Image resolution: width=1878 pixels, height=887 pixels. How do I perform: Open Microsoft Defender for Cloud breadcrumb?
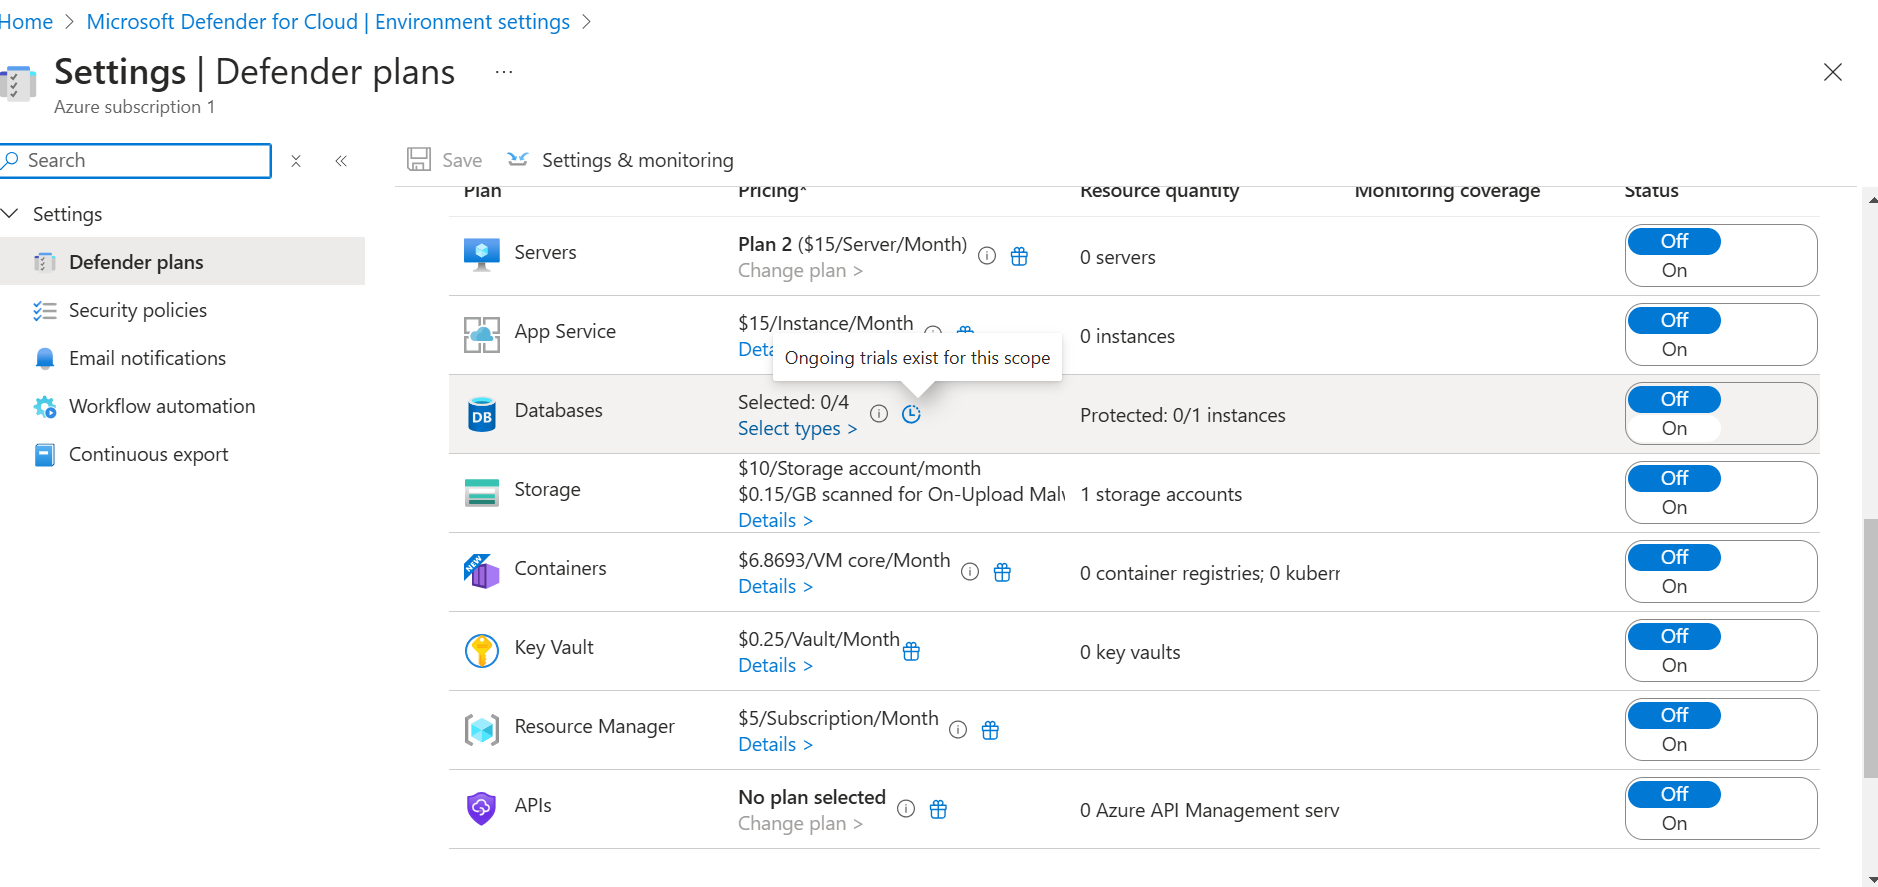click(328, 22)
